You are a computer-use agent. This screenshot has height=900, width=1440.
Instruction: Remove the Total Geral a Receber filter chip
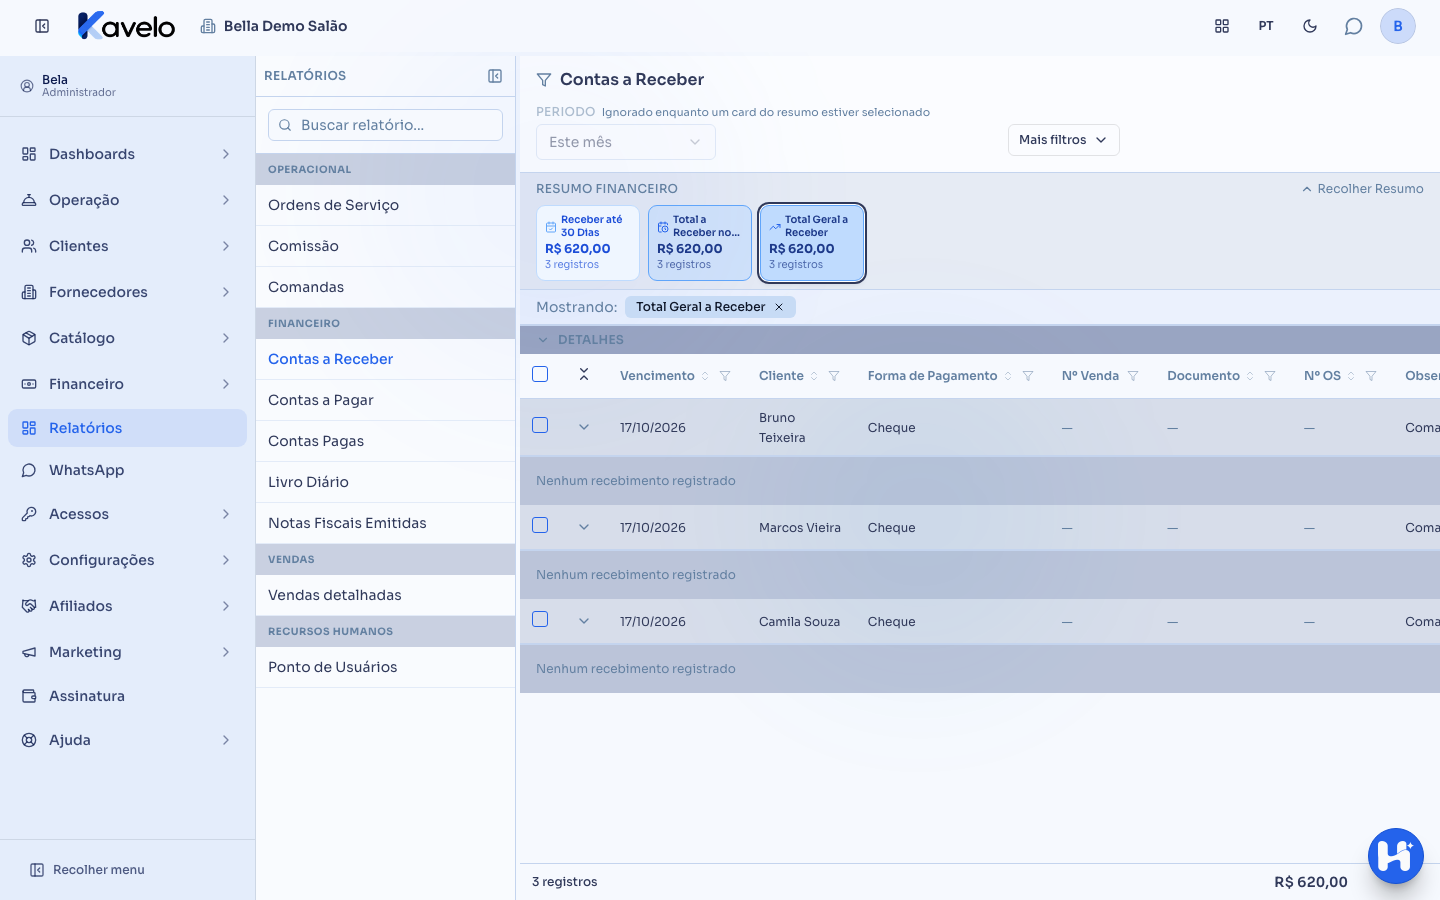(779, 307)
